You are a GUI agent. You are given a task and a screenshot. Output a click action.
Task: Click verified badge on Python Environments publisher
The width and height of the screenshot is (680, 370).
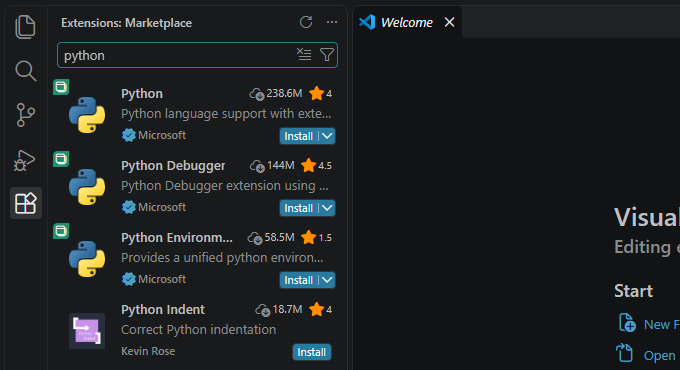click(128, 279)
